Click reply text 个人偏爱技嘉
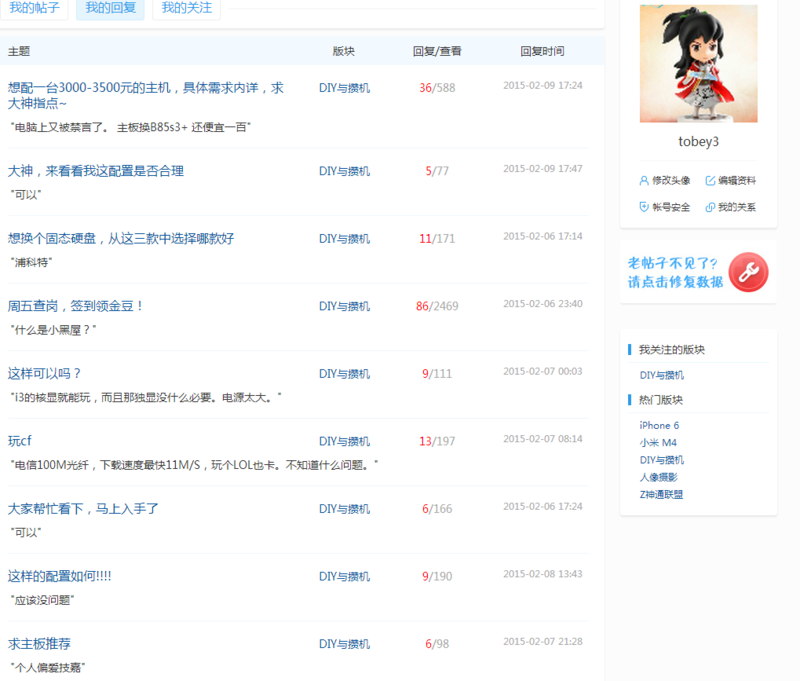The image size is (800, 681). tap(47, 668)
